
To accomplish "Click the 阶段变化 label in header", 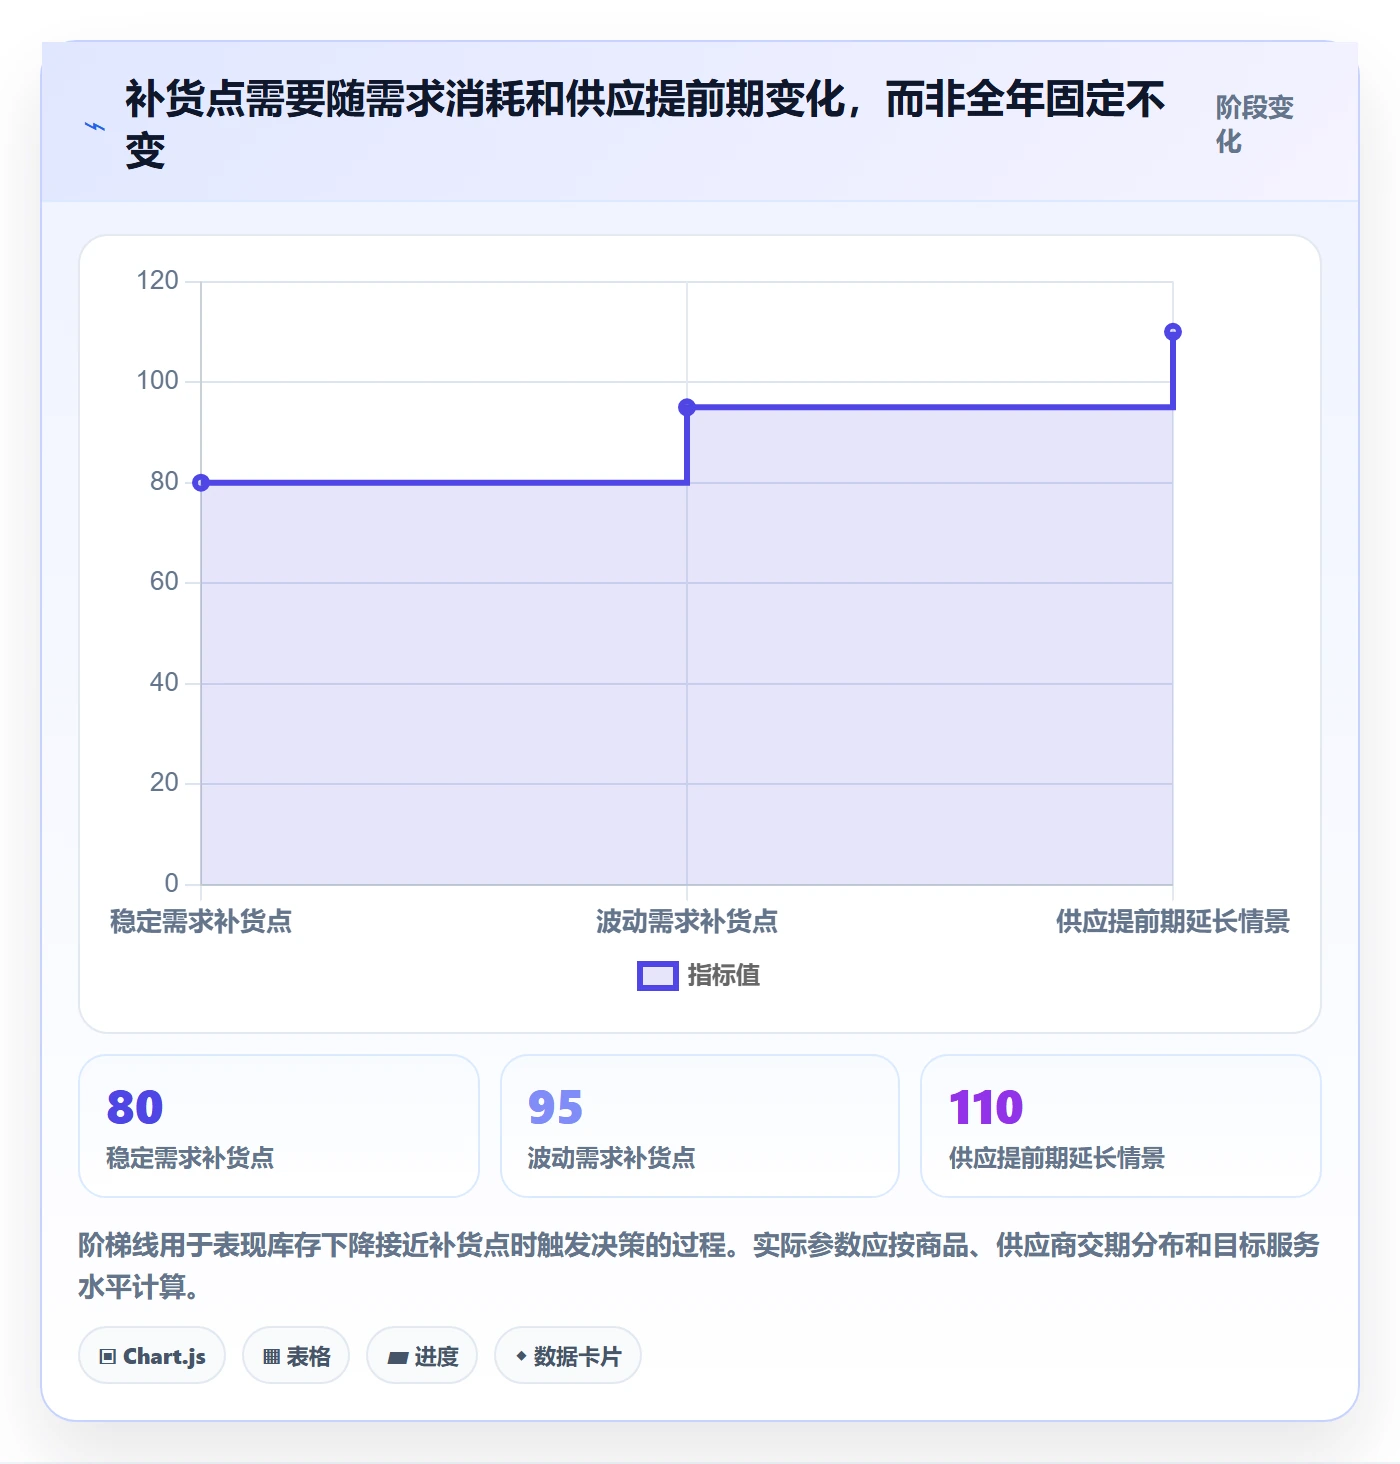I will (x=1255, y=124).
